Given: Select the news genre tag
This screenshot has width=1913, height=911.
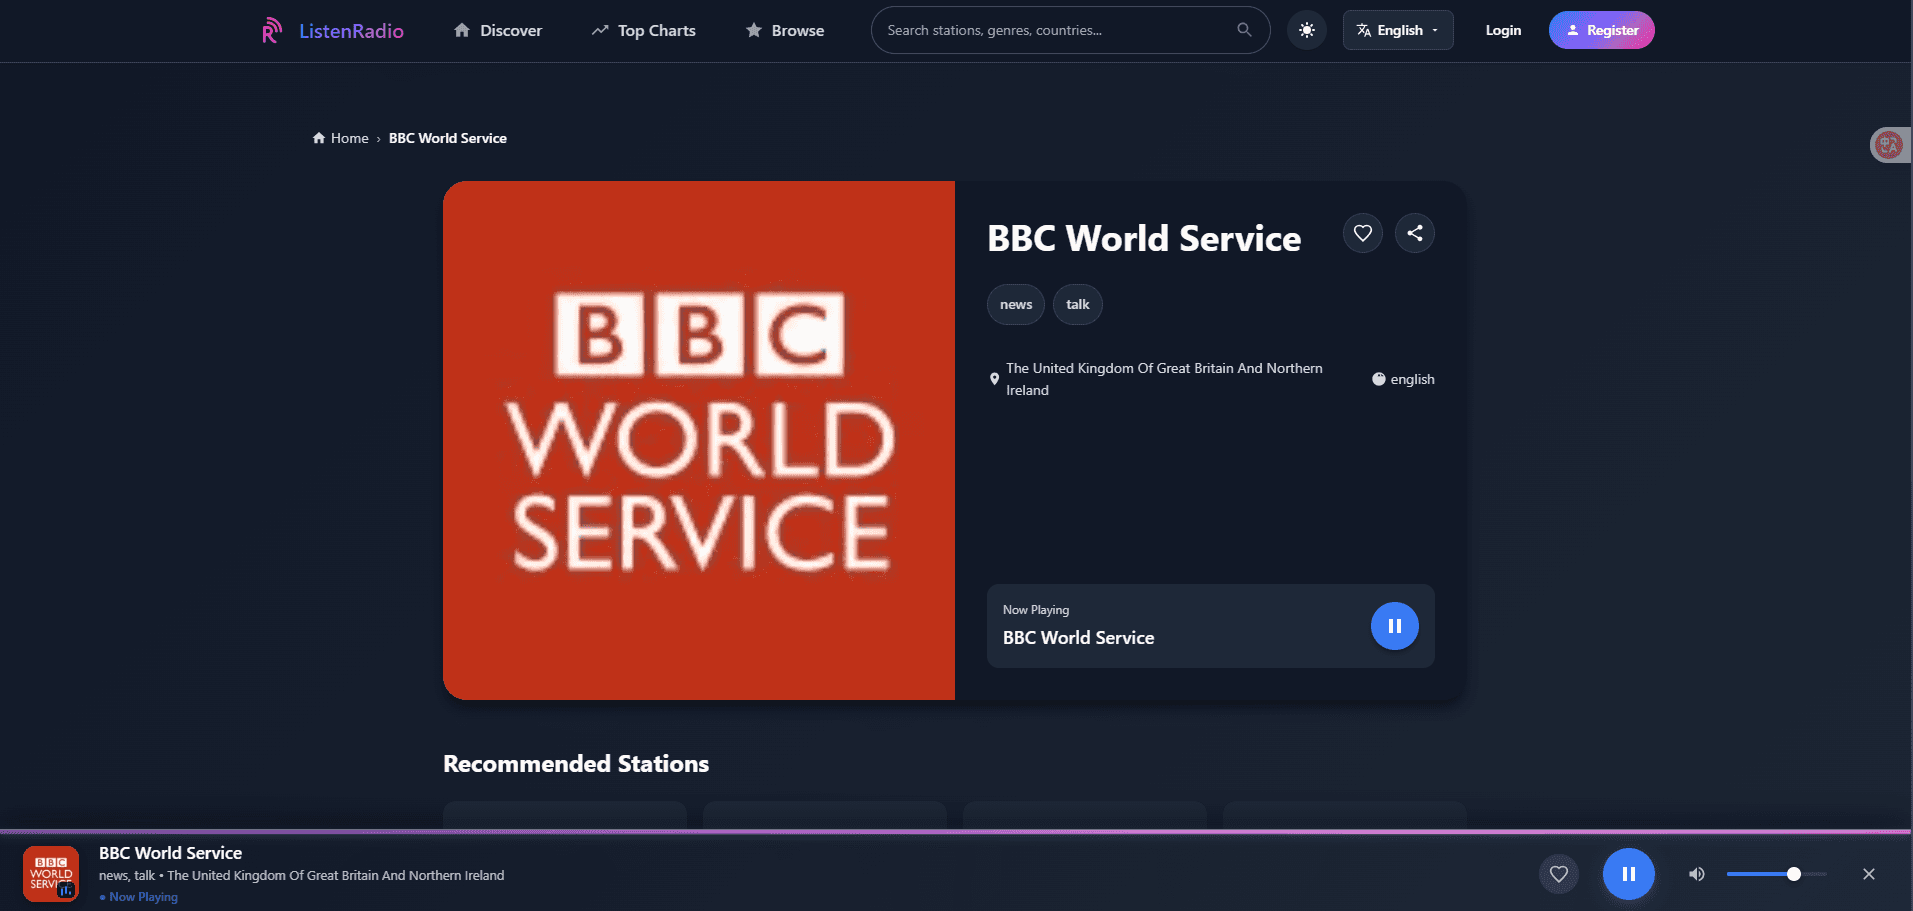Looking at the screenshot, I should tap(1015, 304).
